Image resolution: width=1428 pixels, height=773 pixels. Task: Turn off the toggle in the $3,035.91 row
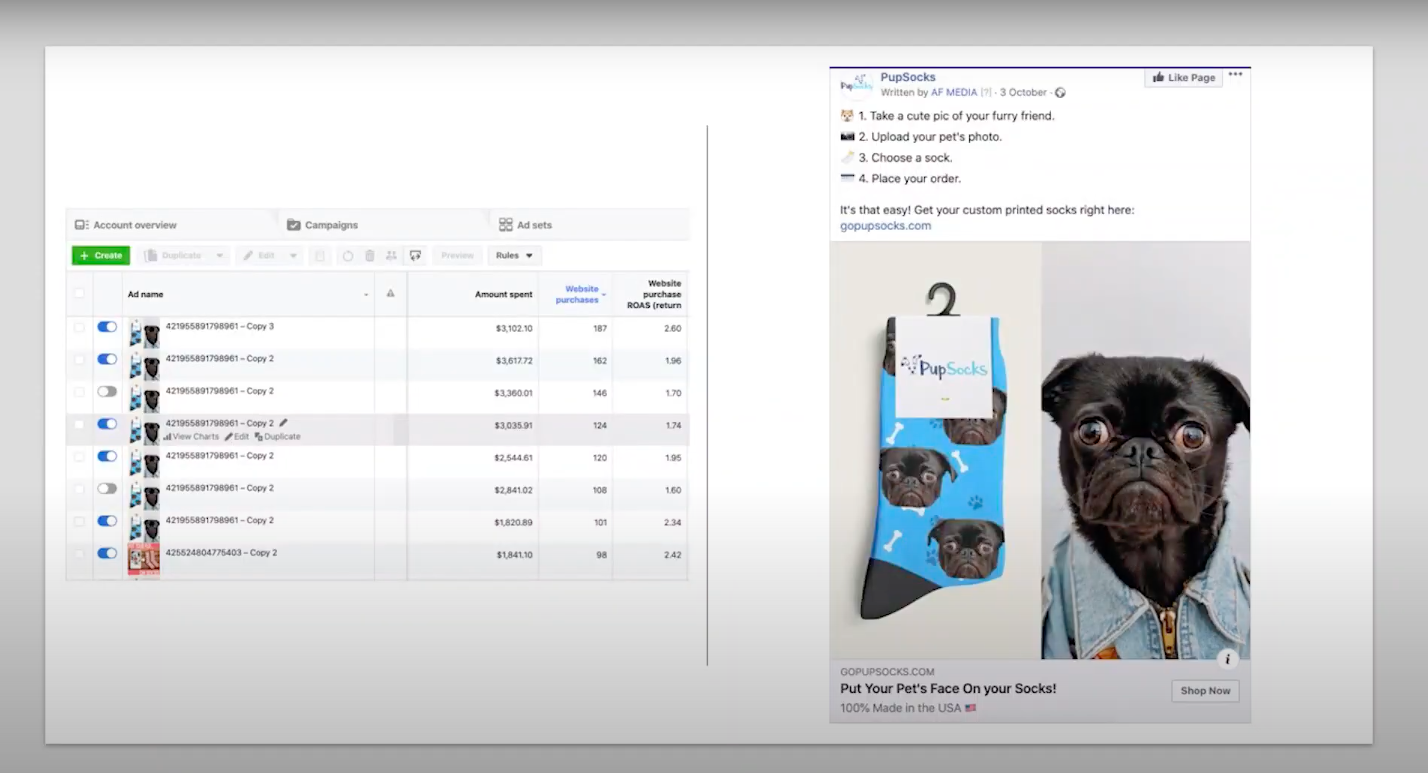pyautogui.click(x=107, y=424)
